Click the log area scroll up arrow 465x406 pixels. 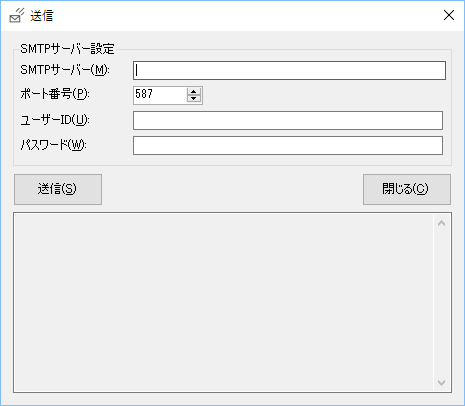click(442, 223)
